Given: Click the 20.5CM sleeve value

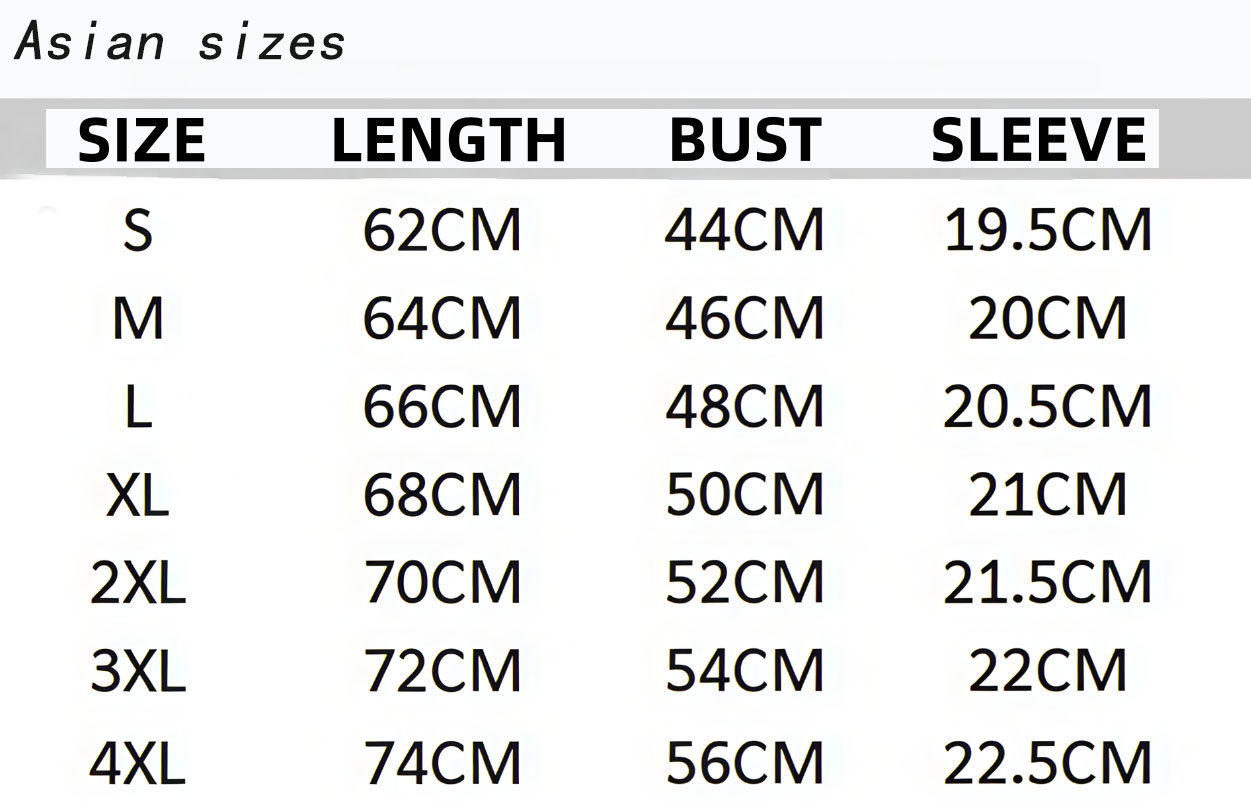Looking at the screenshot, I should 1048,407.
